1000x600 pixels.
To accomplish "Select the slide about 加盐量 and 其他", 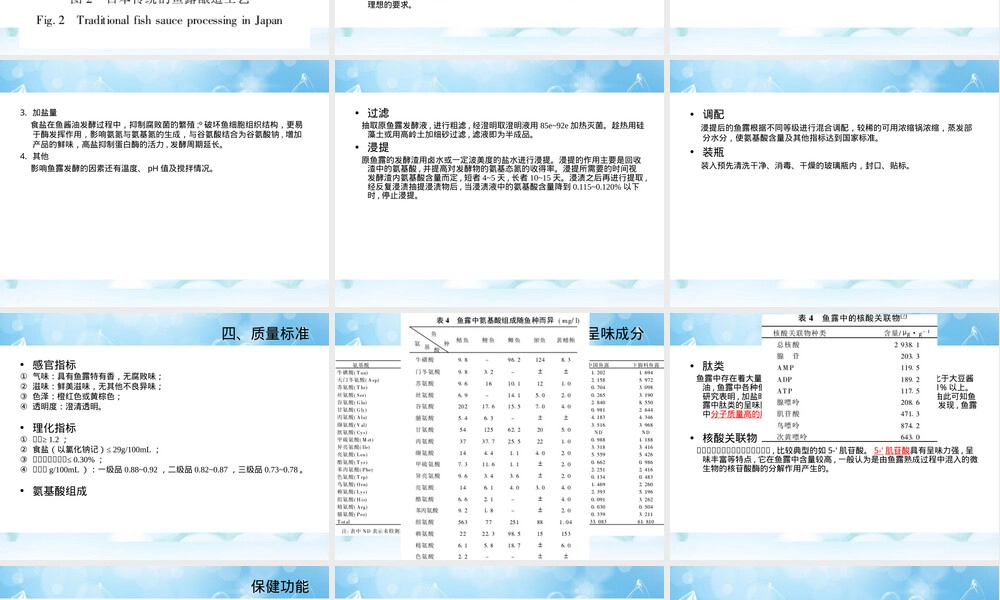I will [165, 184].
